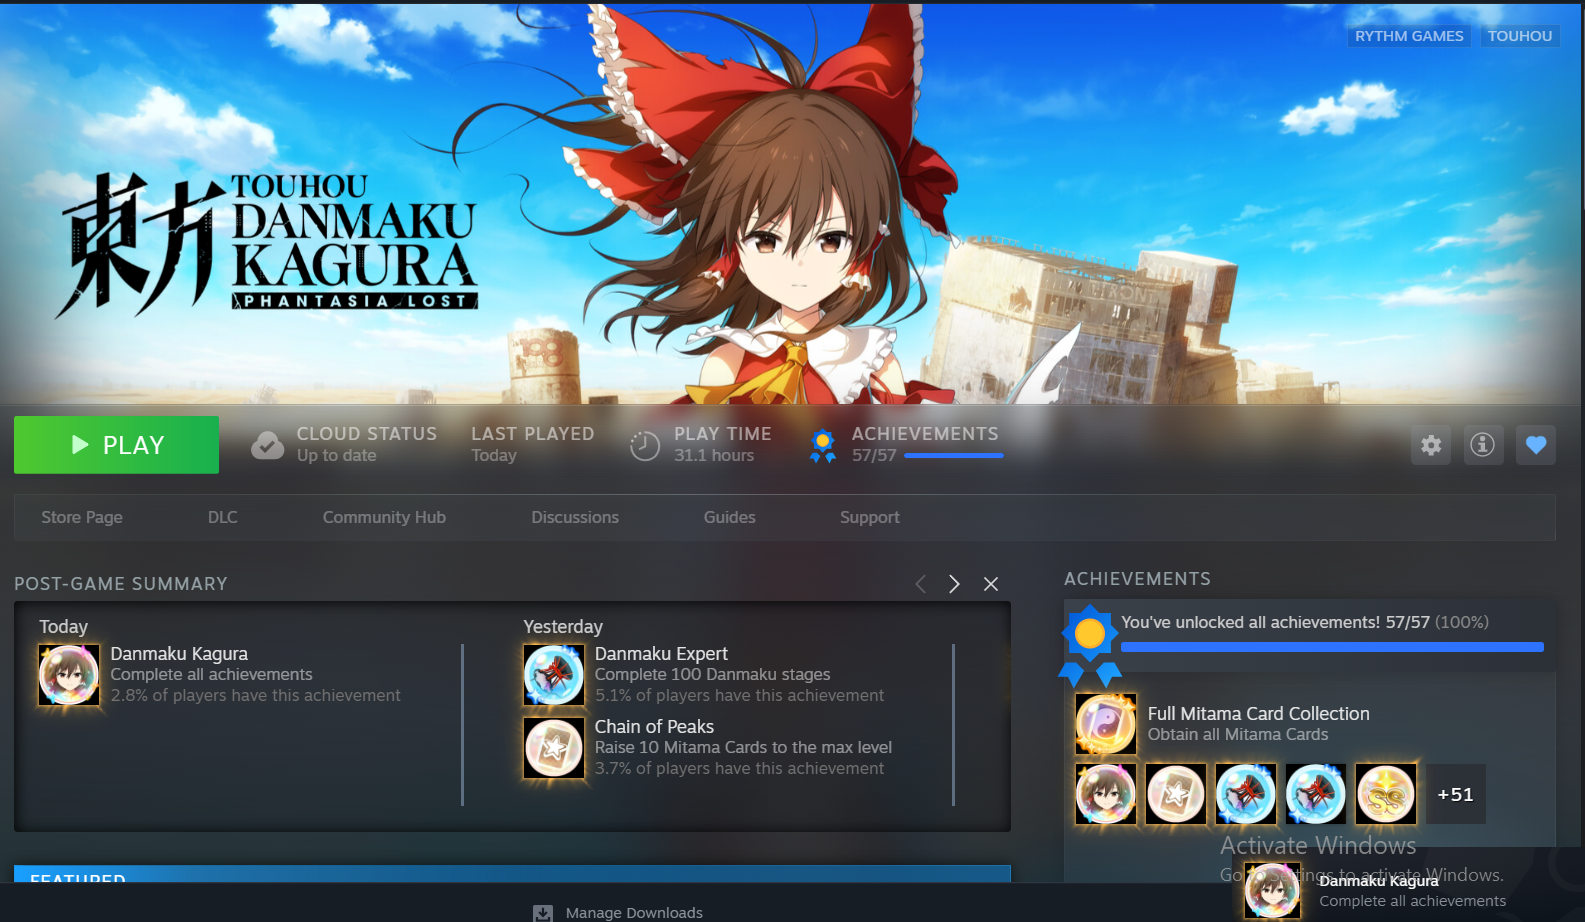Viewport: 1585px width, 922px height.
Task: Go to the Store Page tab
Action: (x=82, y=517)
